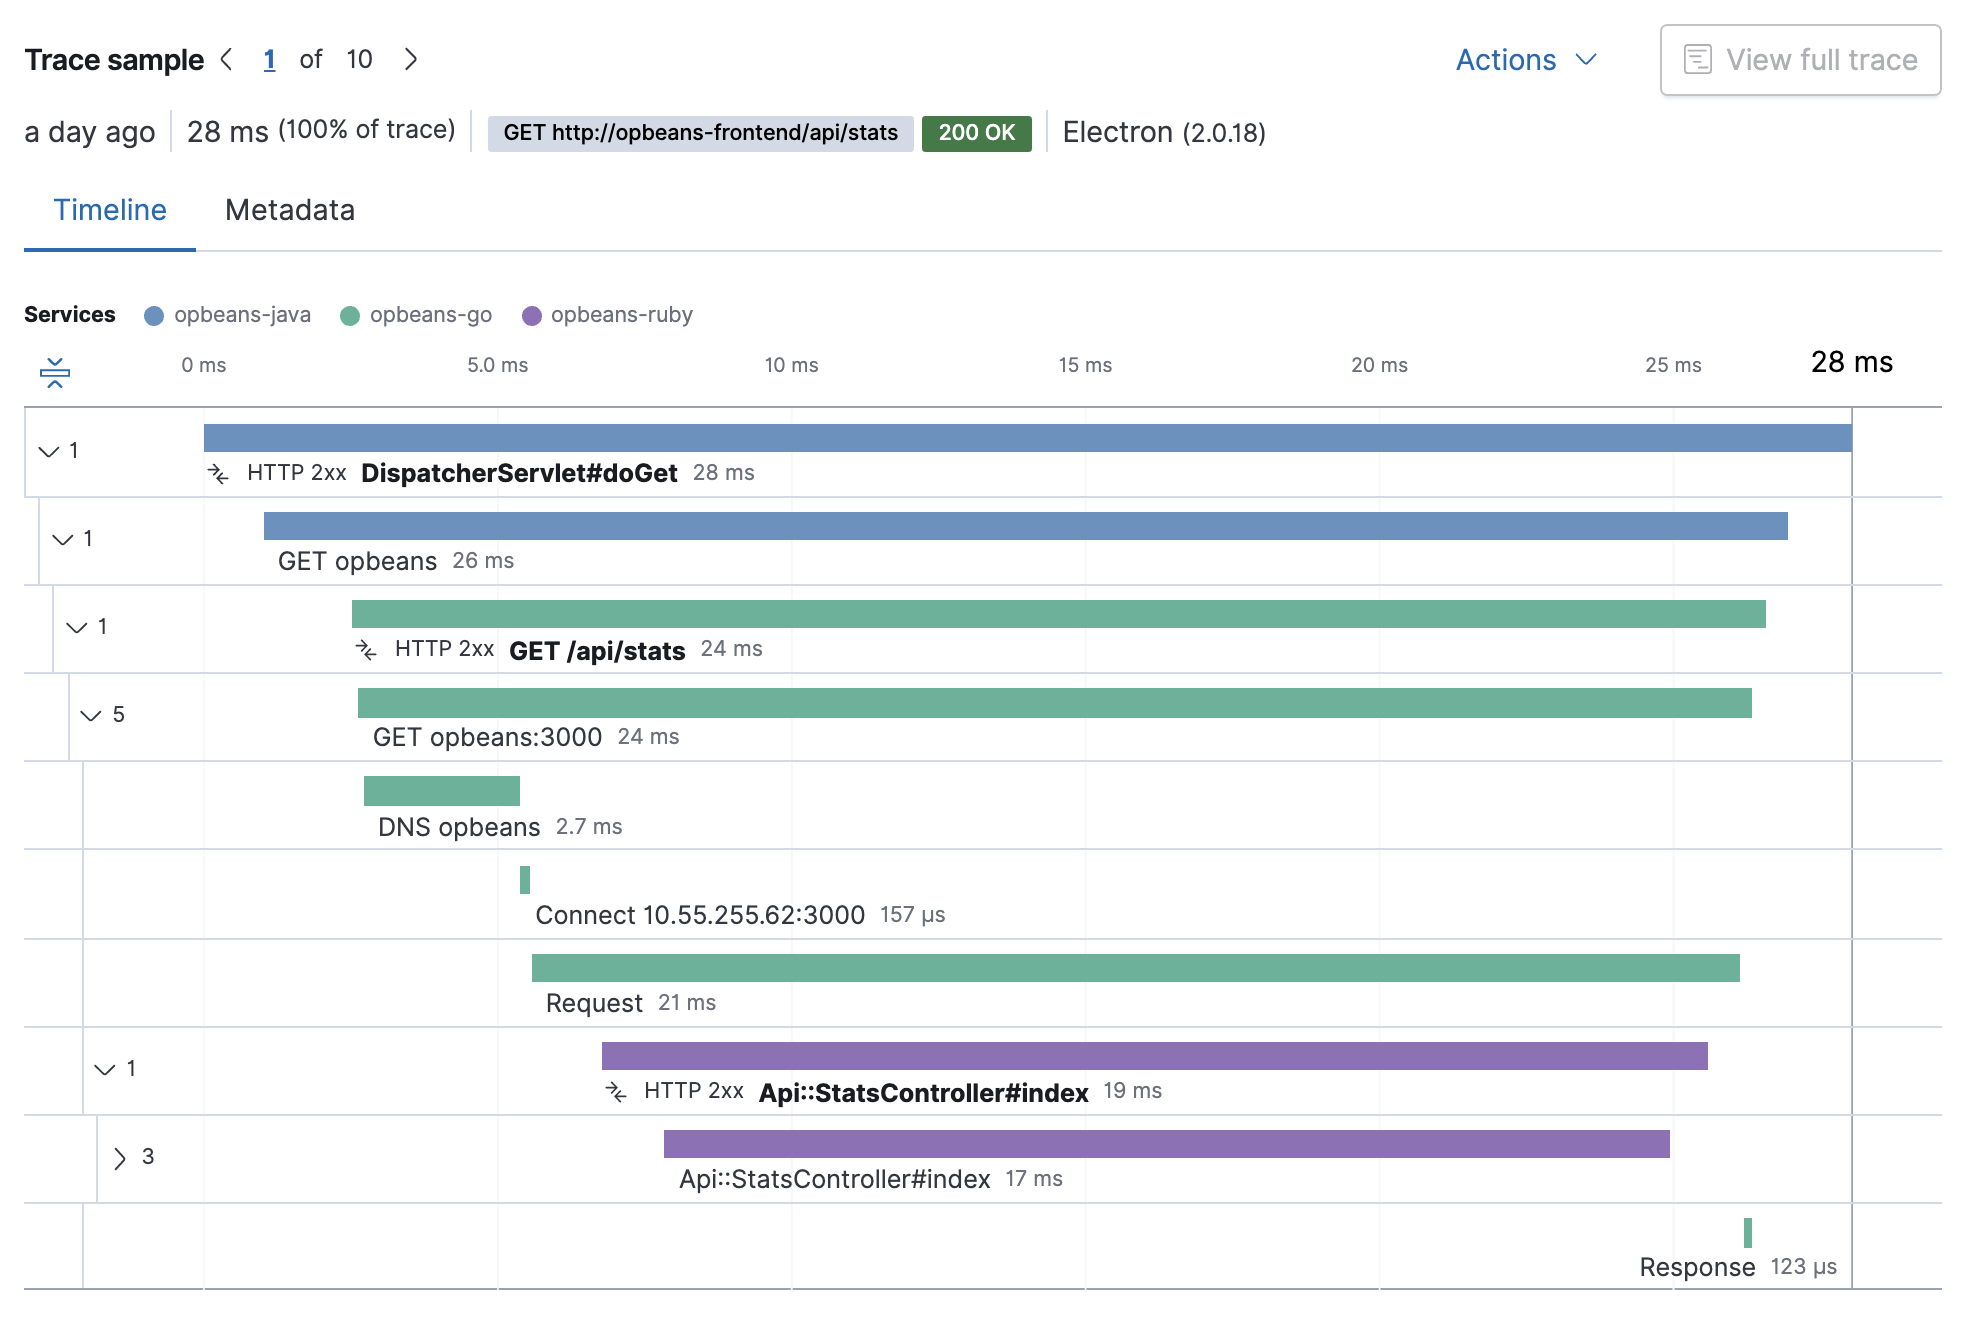Switch to the Metadata tab
The width and height of the screenshot is (1966, 1344).
click(290, 210)
